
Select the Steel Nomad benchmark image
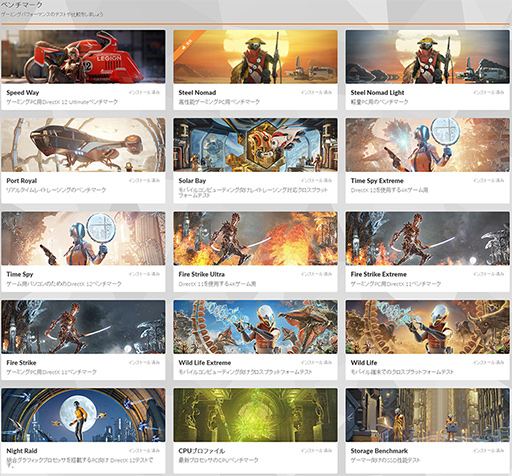(255, 57)
